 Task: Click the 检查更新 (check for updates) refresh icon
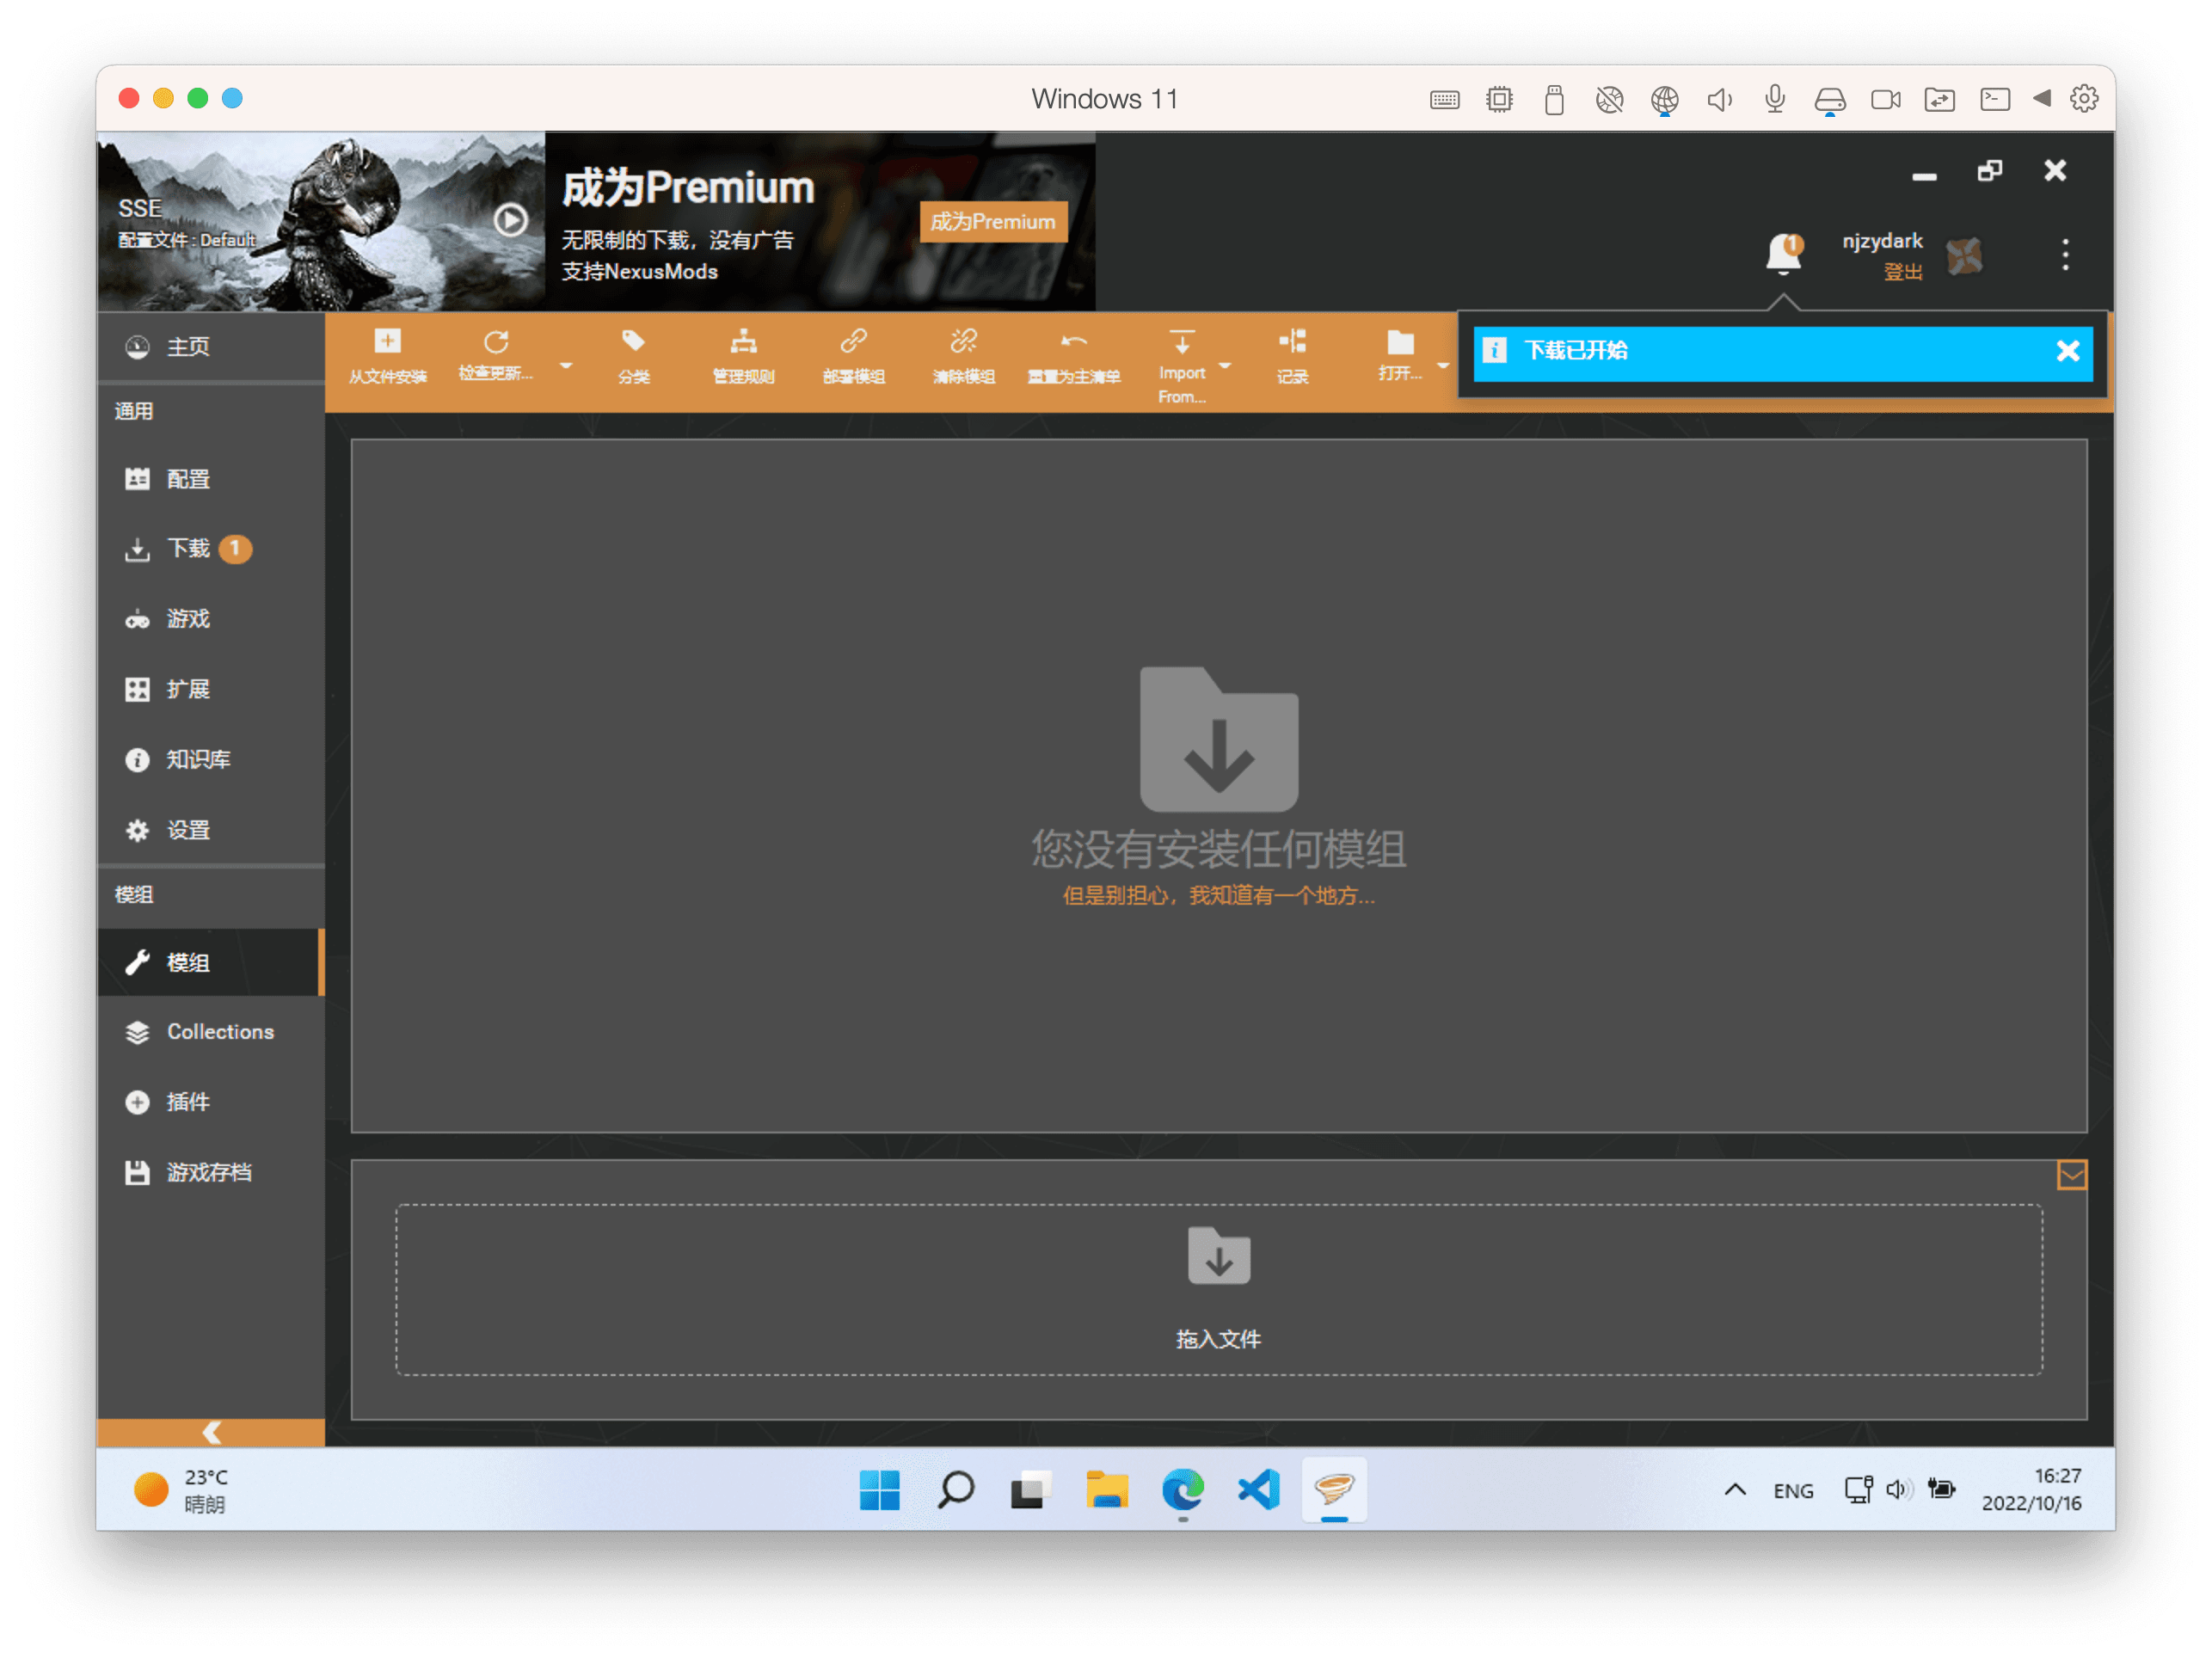[496, 343]
